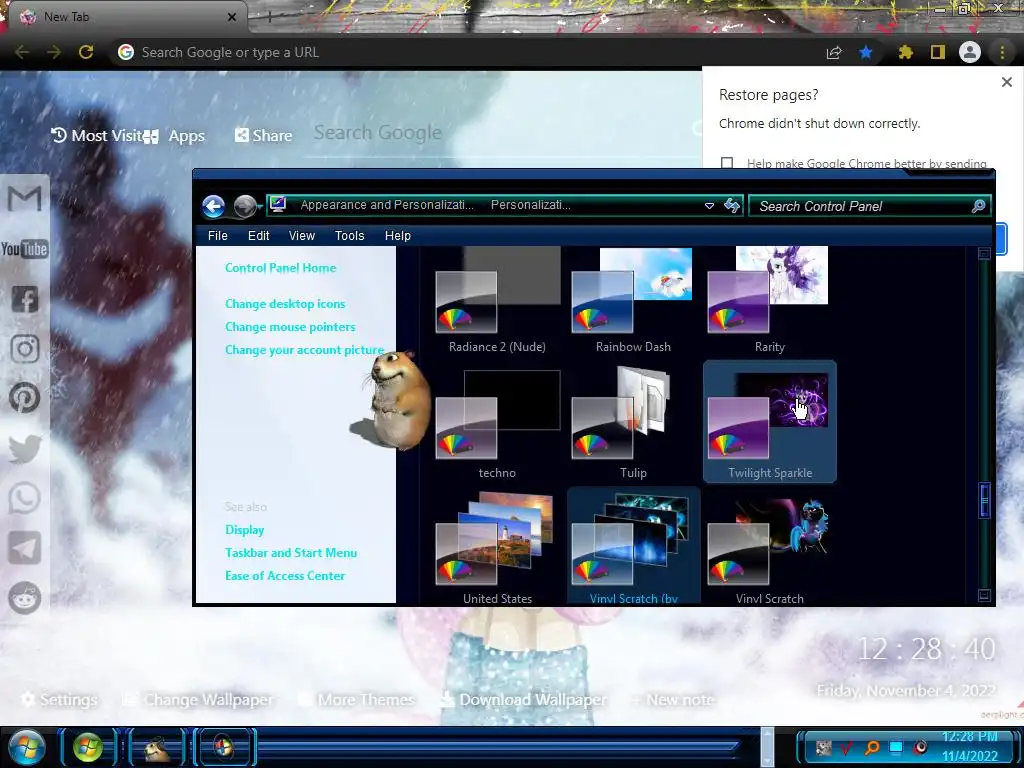Click theme list scrollbar thumb
Screen dimensions: 1024x768
984,501
